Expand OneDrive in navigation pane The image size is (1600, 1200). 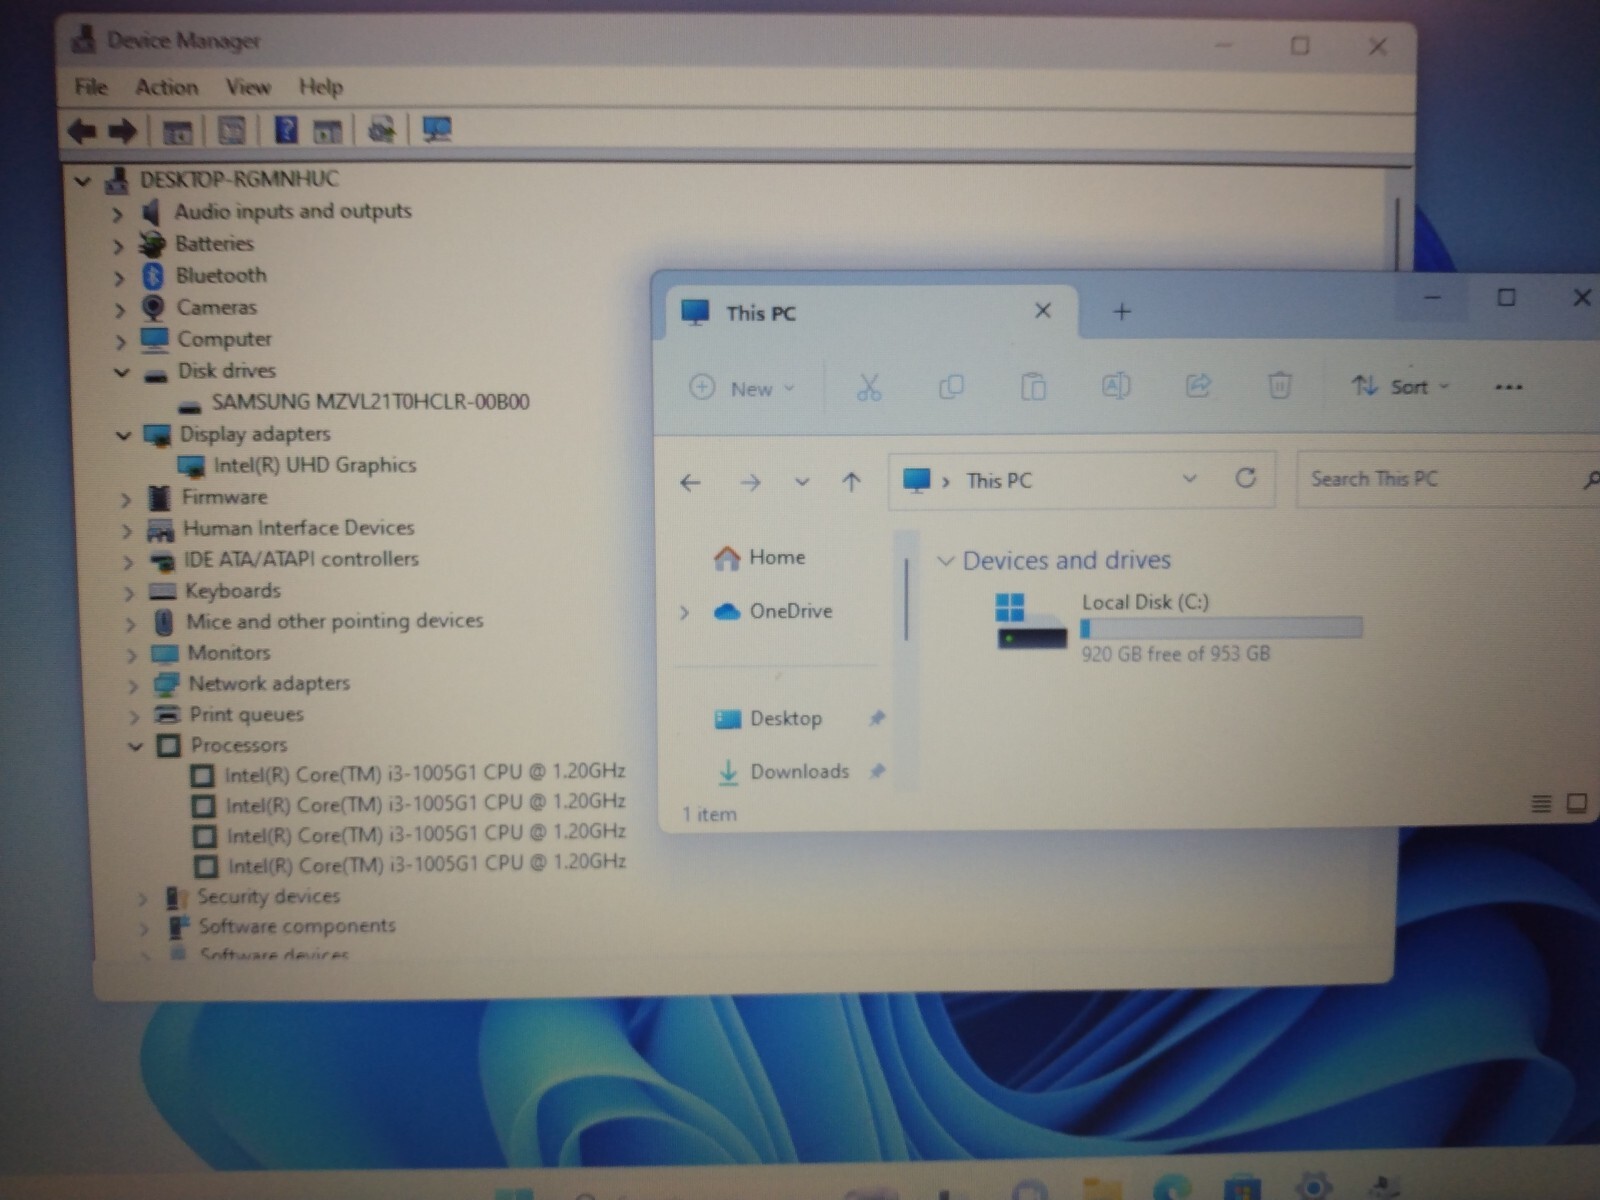coord(685,612)
